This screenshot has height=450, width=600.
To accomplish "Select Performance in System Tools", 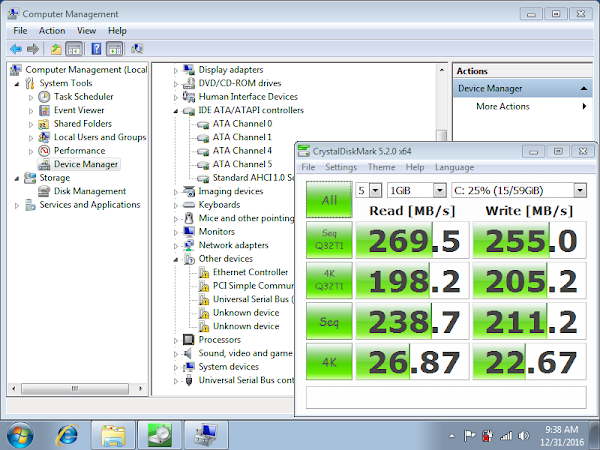I will click(80, 151).
